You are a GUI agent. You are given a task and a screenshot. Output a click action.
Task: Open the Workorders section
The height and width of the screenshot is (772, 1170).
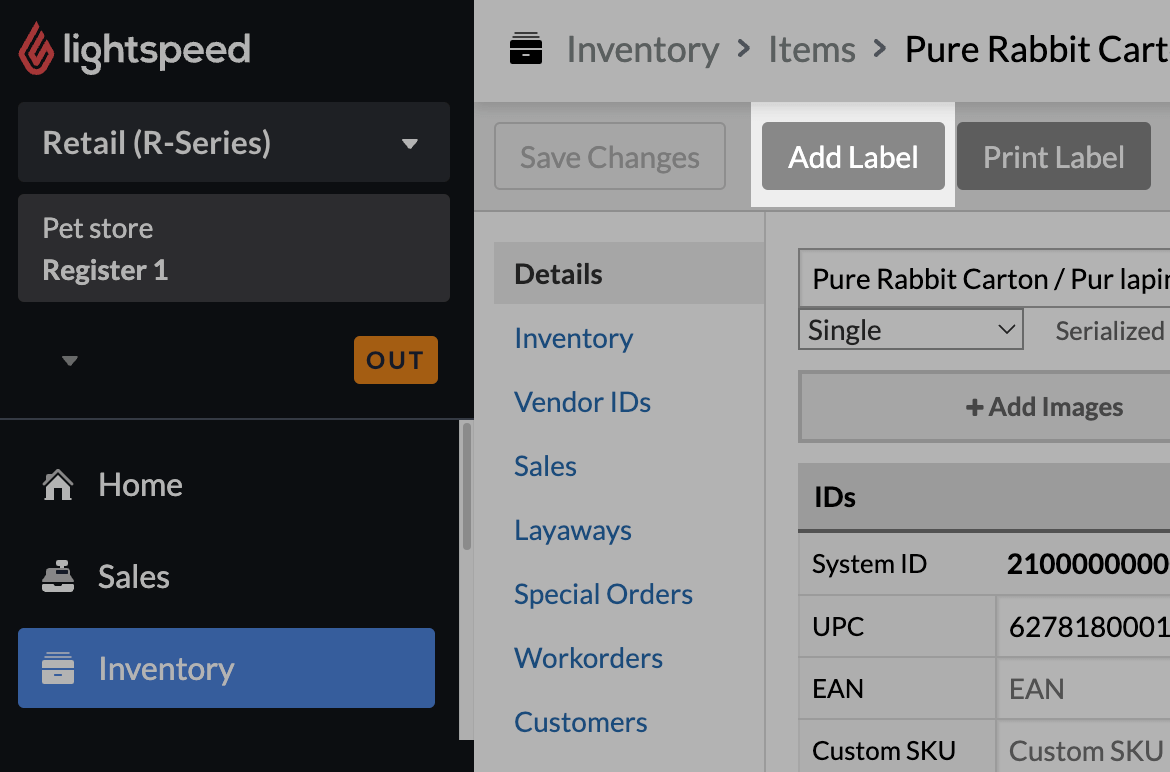tap(588, 658)
